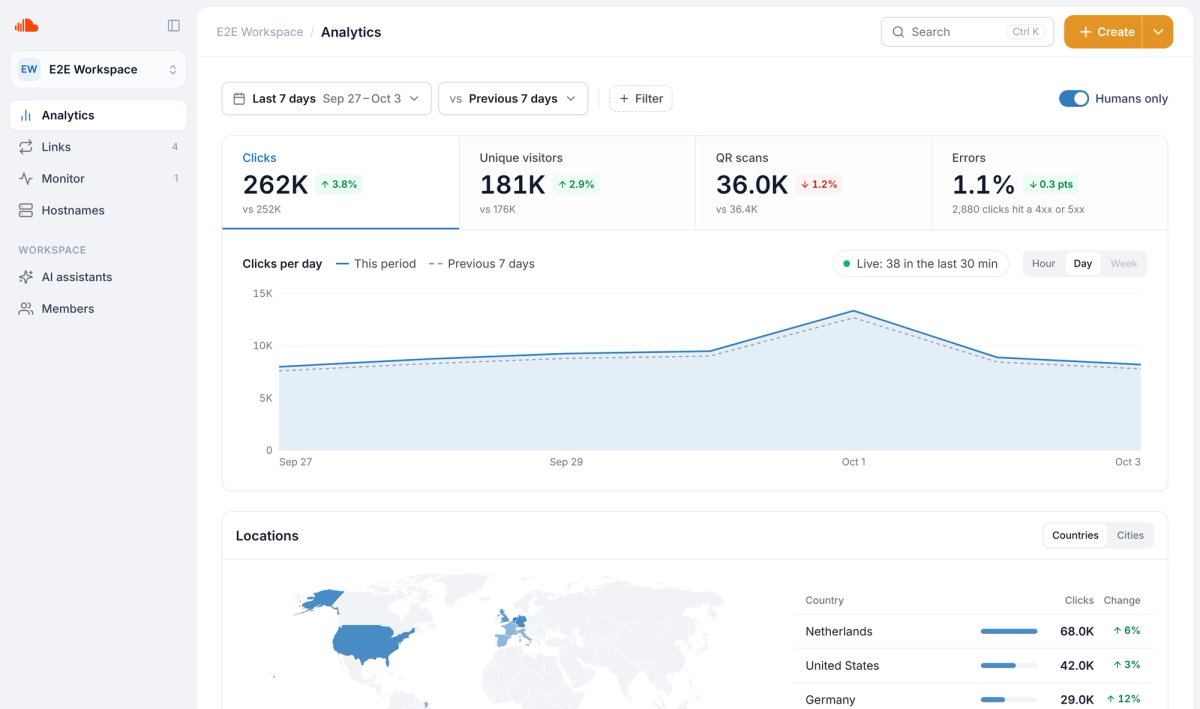This screenshot has width=1200, height=709.
Task: Select the QR scans metric card
Action: click(x=813, y=183)
